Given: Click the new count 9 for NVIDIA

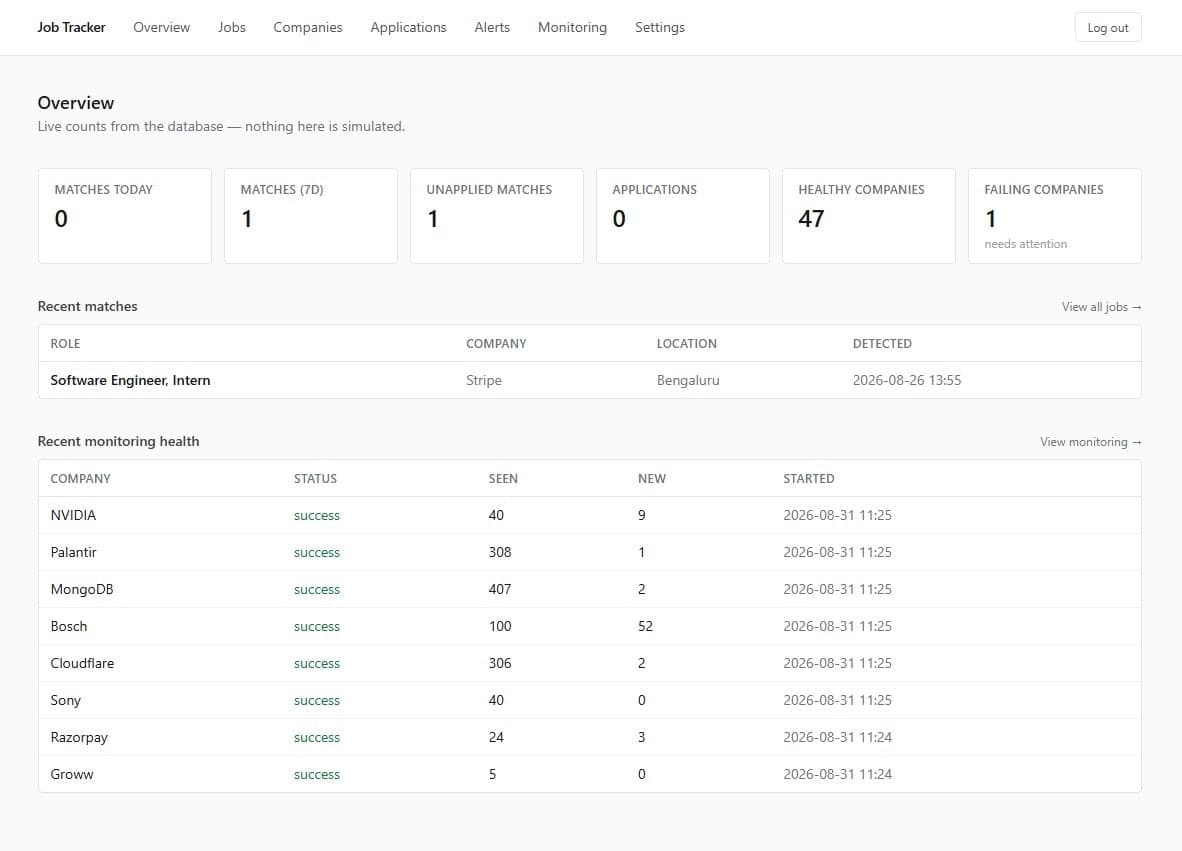Looking at the screenshot, I should click(642, 515).
